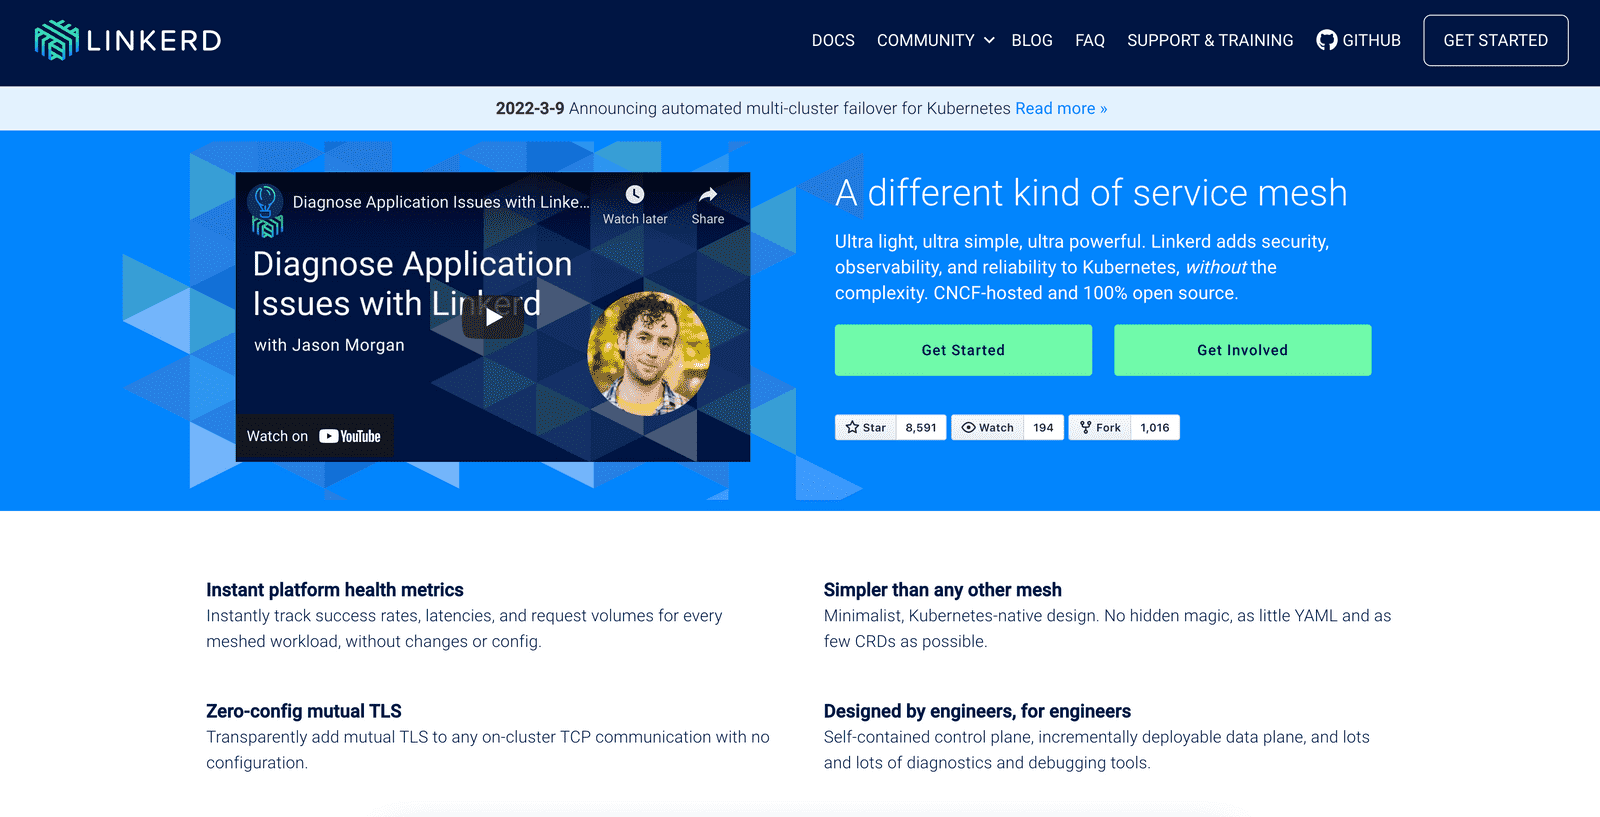
Task: Click the A different kind of service mesh headline
Action: pos(1091,193)
